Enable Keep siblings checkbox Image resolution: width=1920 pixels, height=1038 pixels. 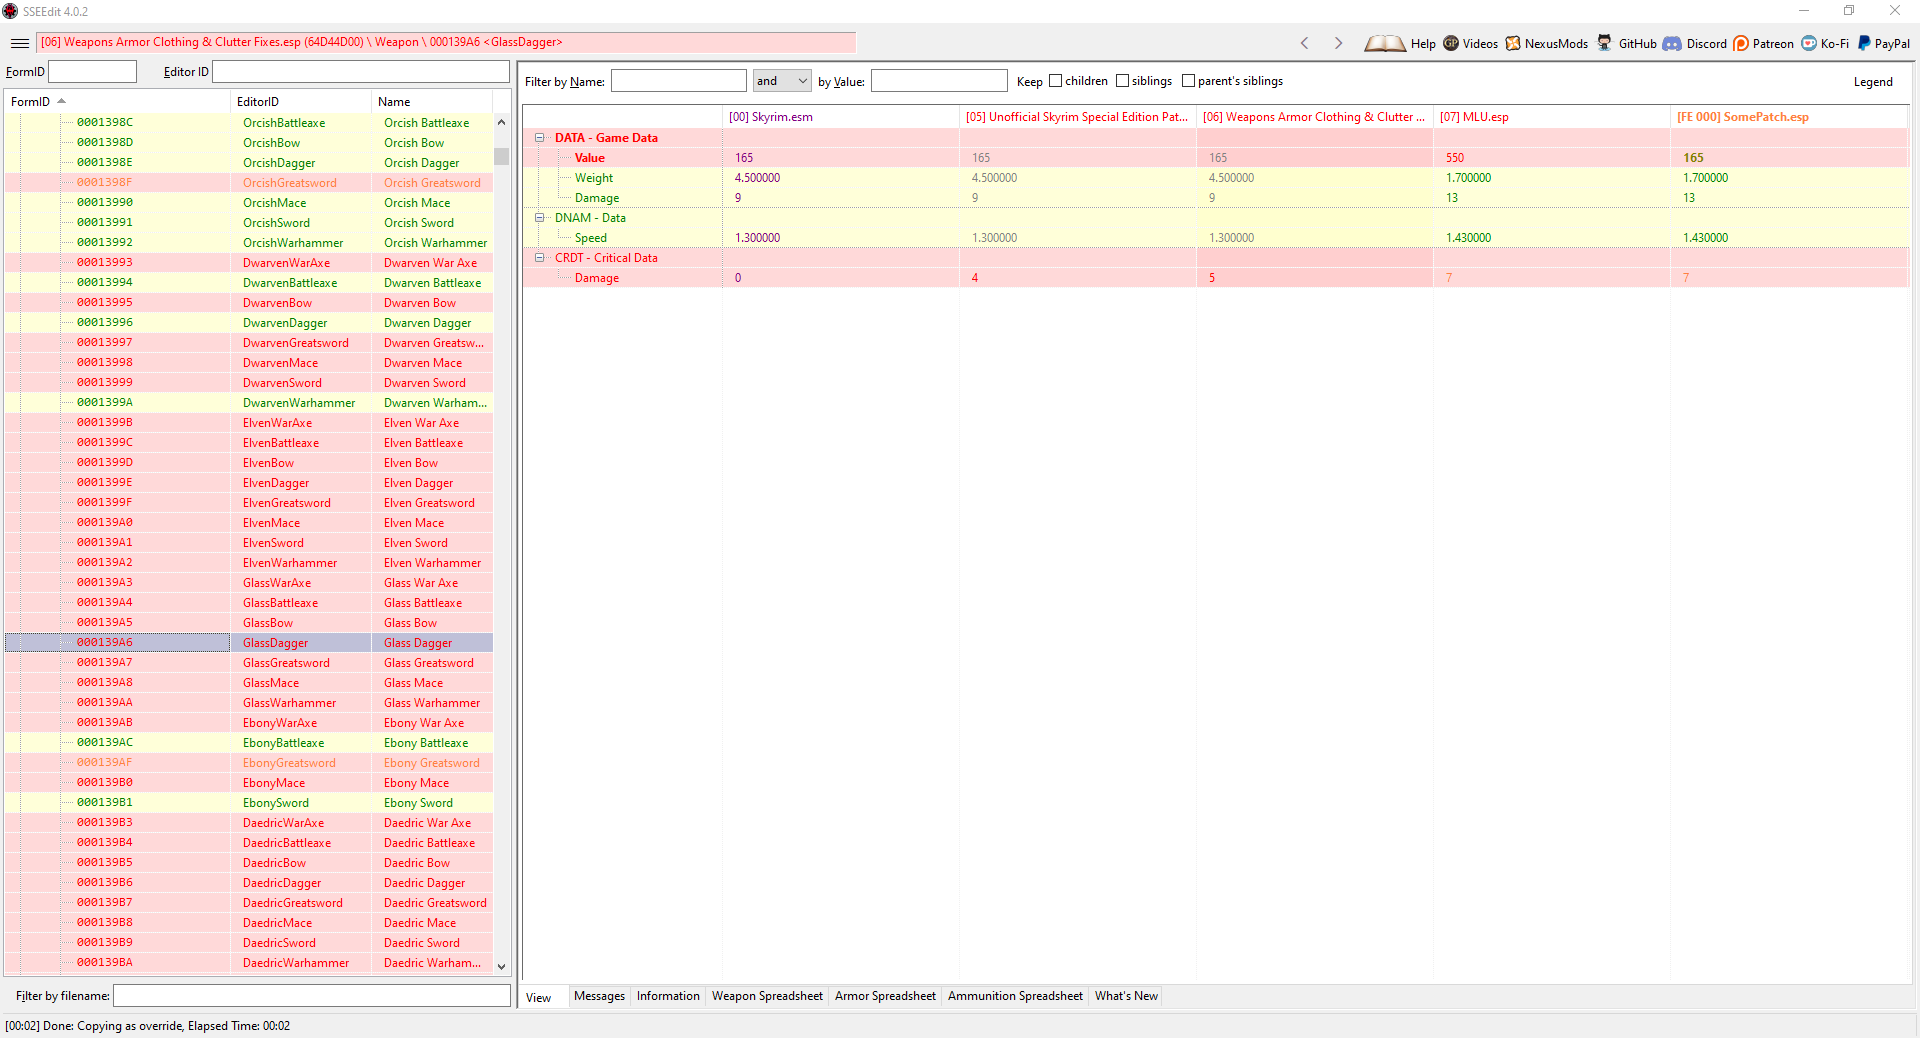[x=1122, y=81]
